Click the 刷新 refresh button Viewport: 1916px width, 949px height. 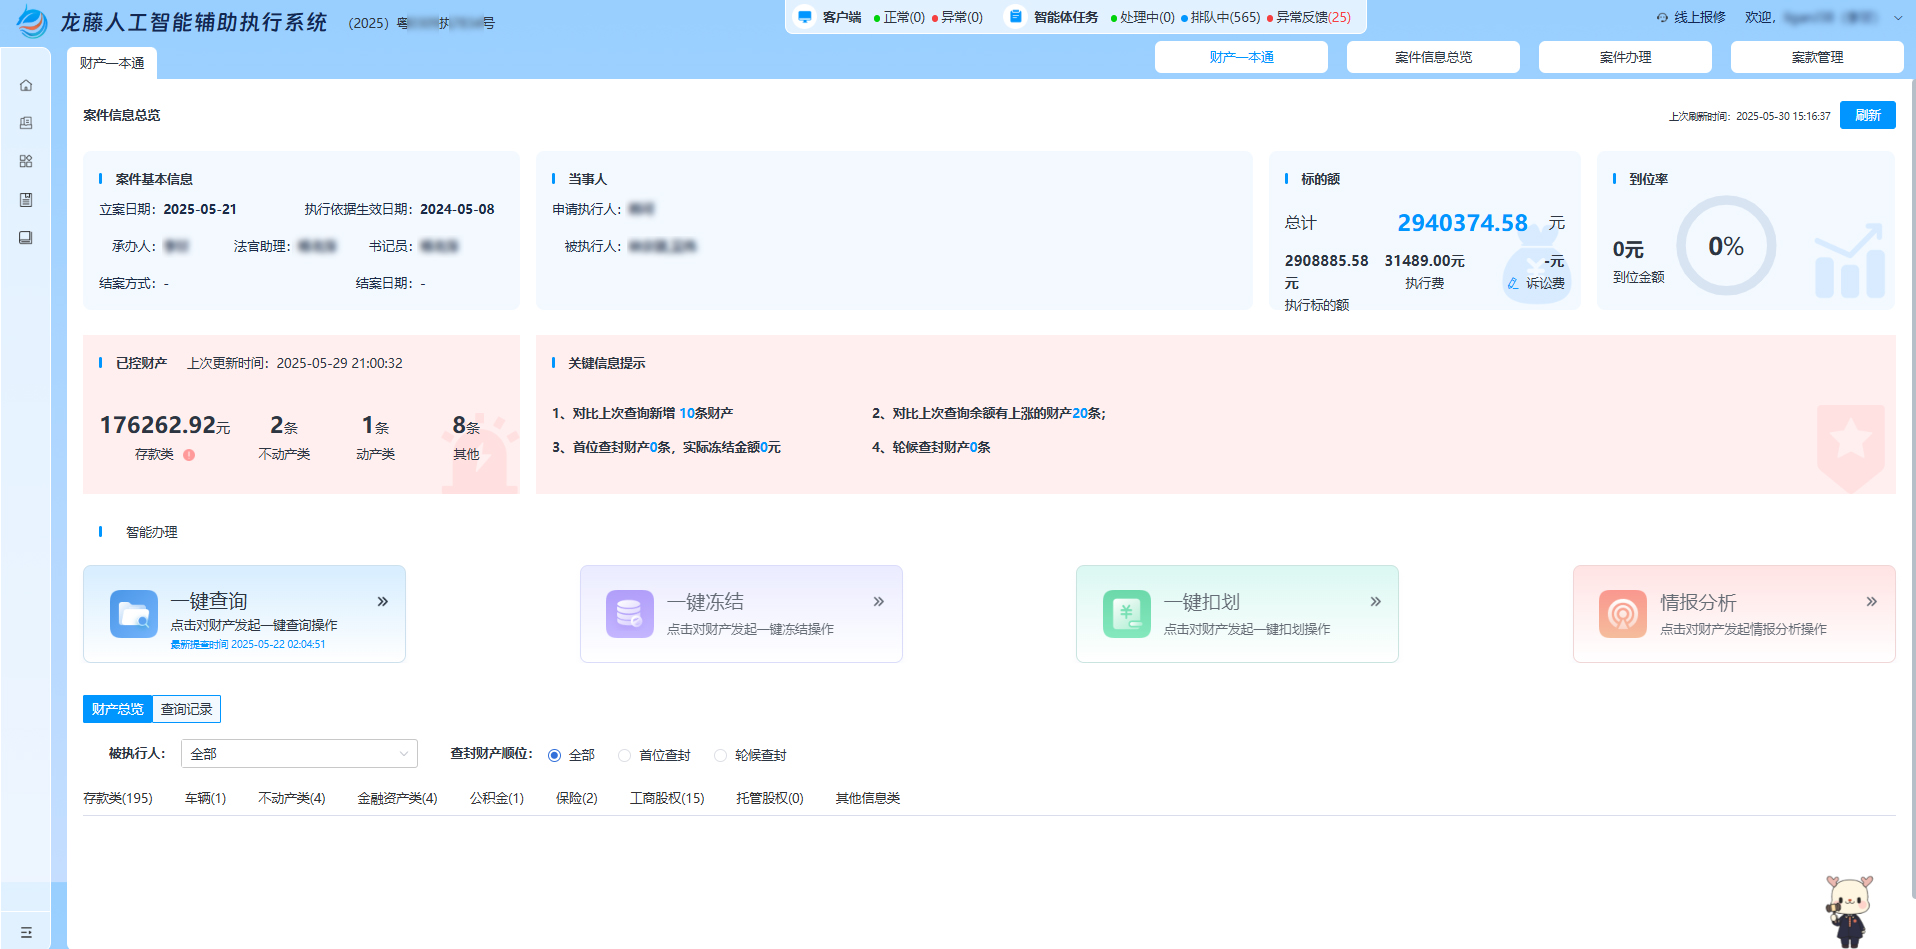tap(1867, 114)
